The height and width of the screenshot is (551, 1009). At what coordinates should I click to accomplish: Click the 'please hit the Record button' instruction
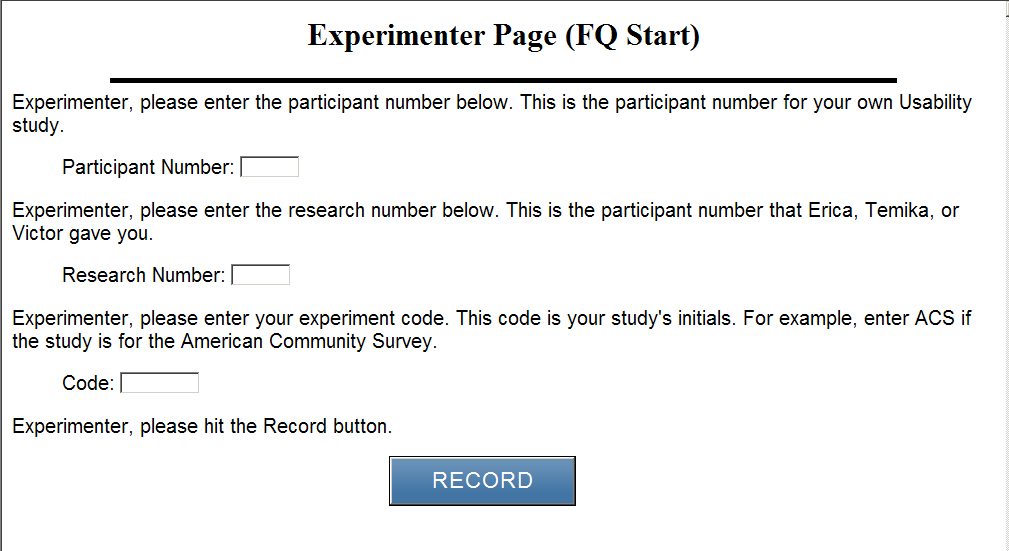(265, 427)
